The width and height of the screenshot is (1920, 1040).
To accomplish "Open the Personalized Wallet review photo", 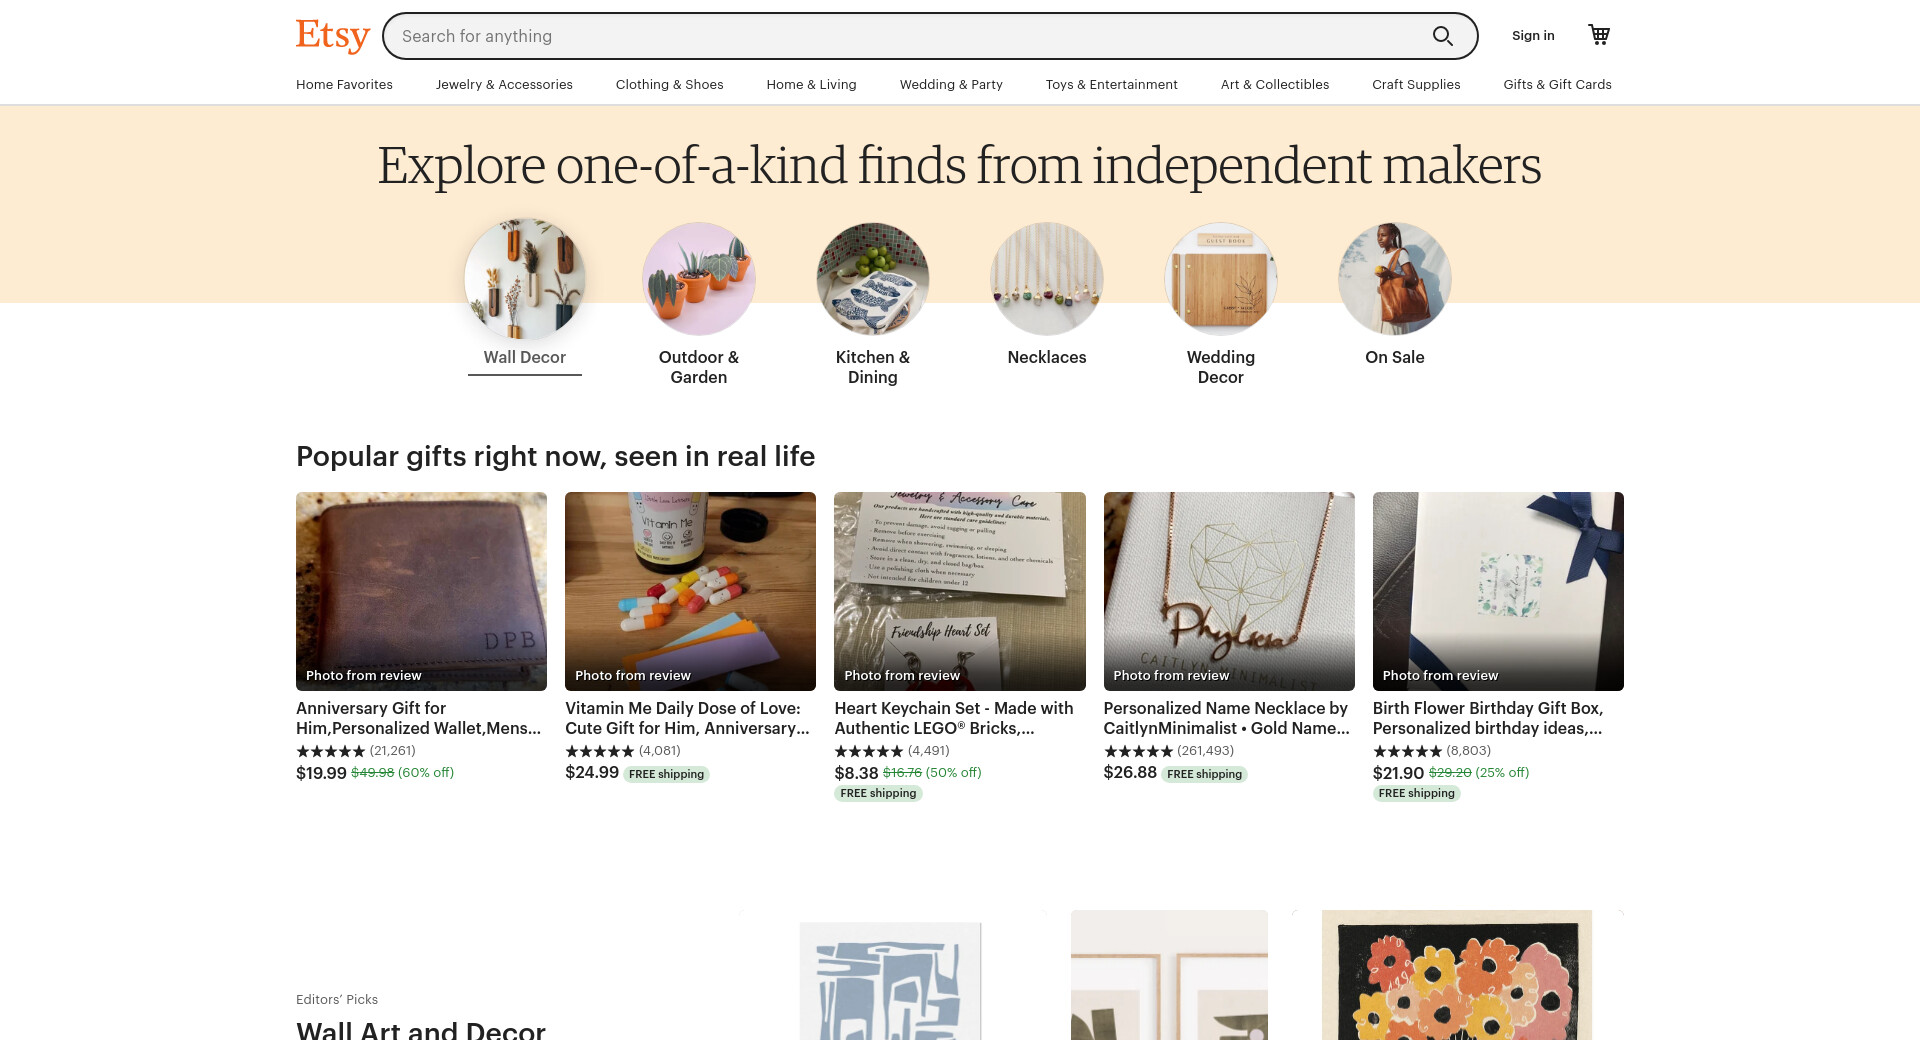I will tap(421, 590).
